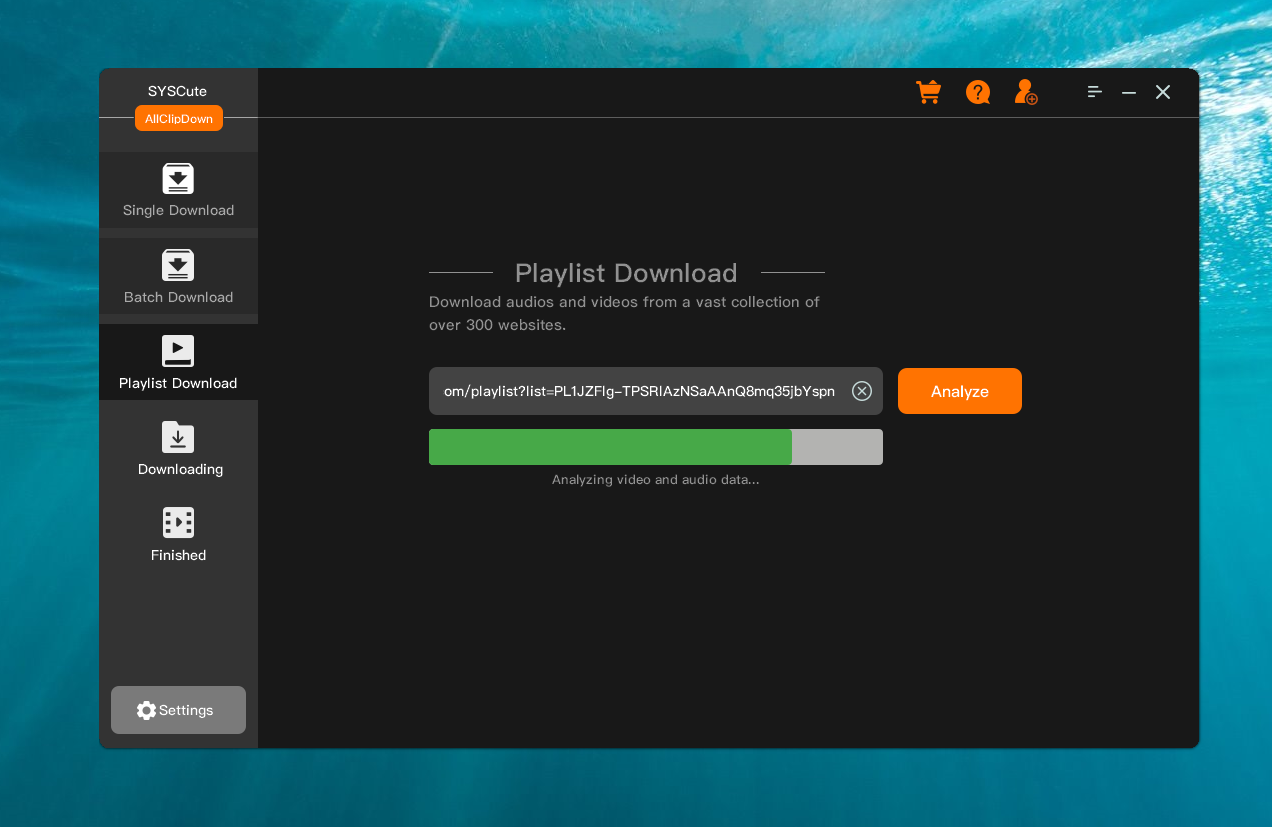View Finished downloads via the filmstrip icon
The width and height of the screenshot is (1272, 827).
178,521
